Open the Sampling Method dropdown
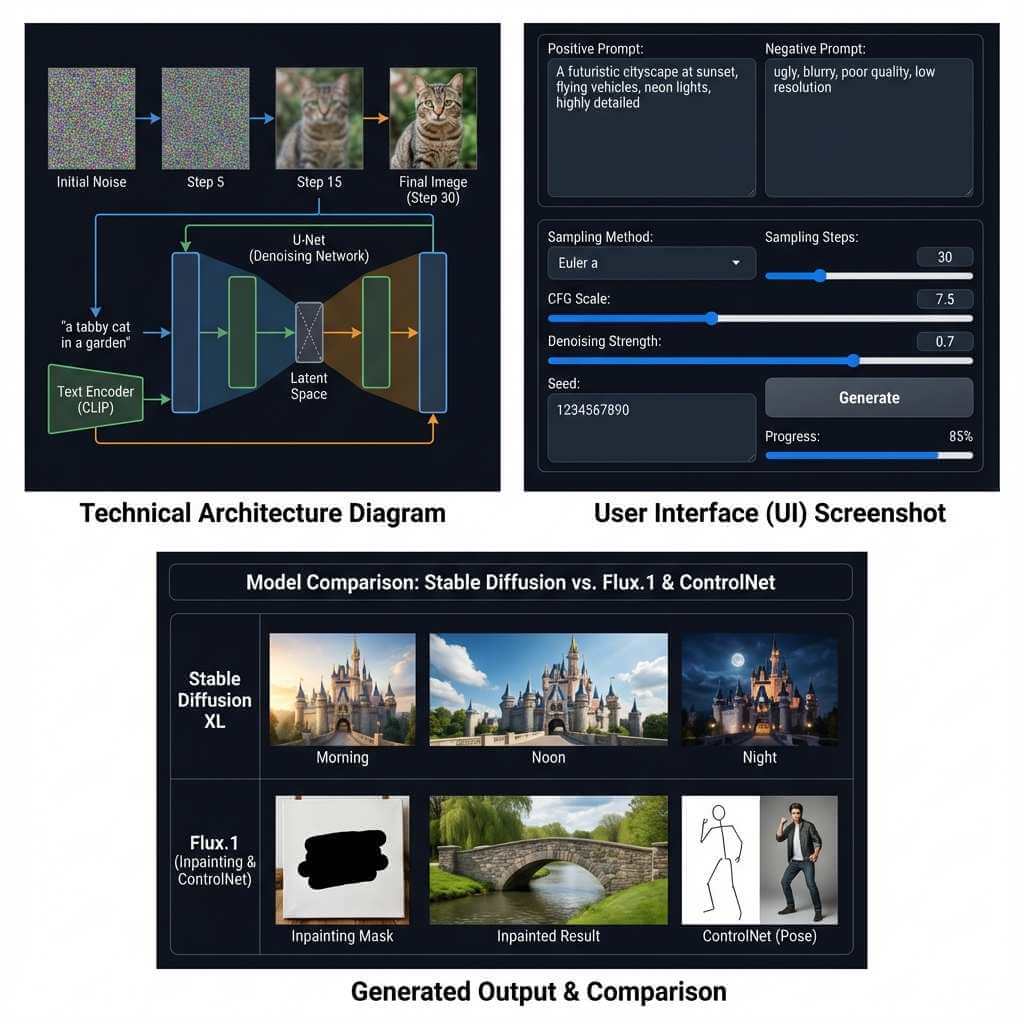 tap(650, 262)
